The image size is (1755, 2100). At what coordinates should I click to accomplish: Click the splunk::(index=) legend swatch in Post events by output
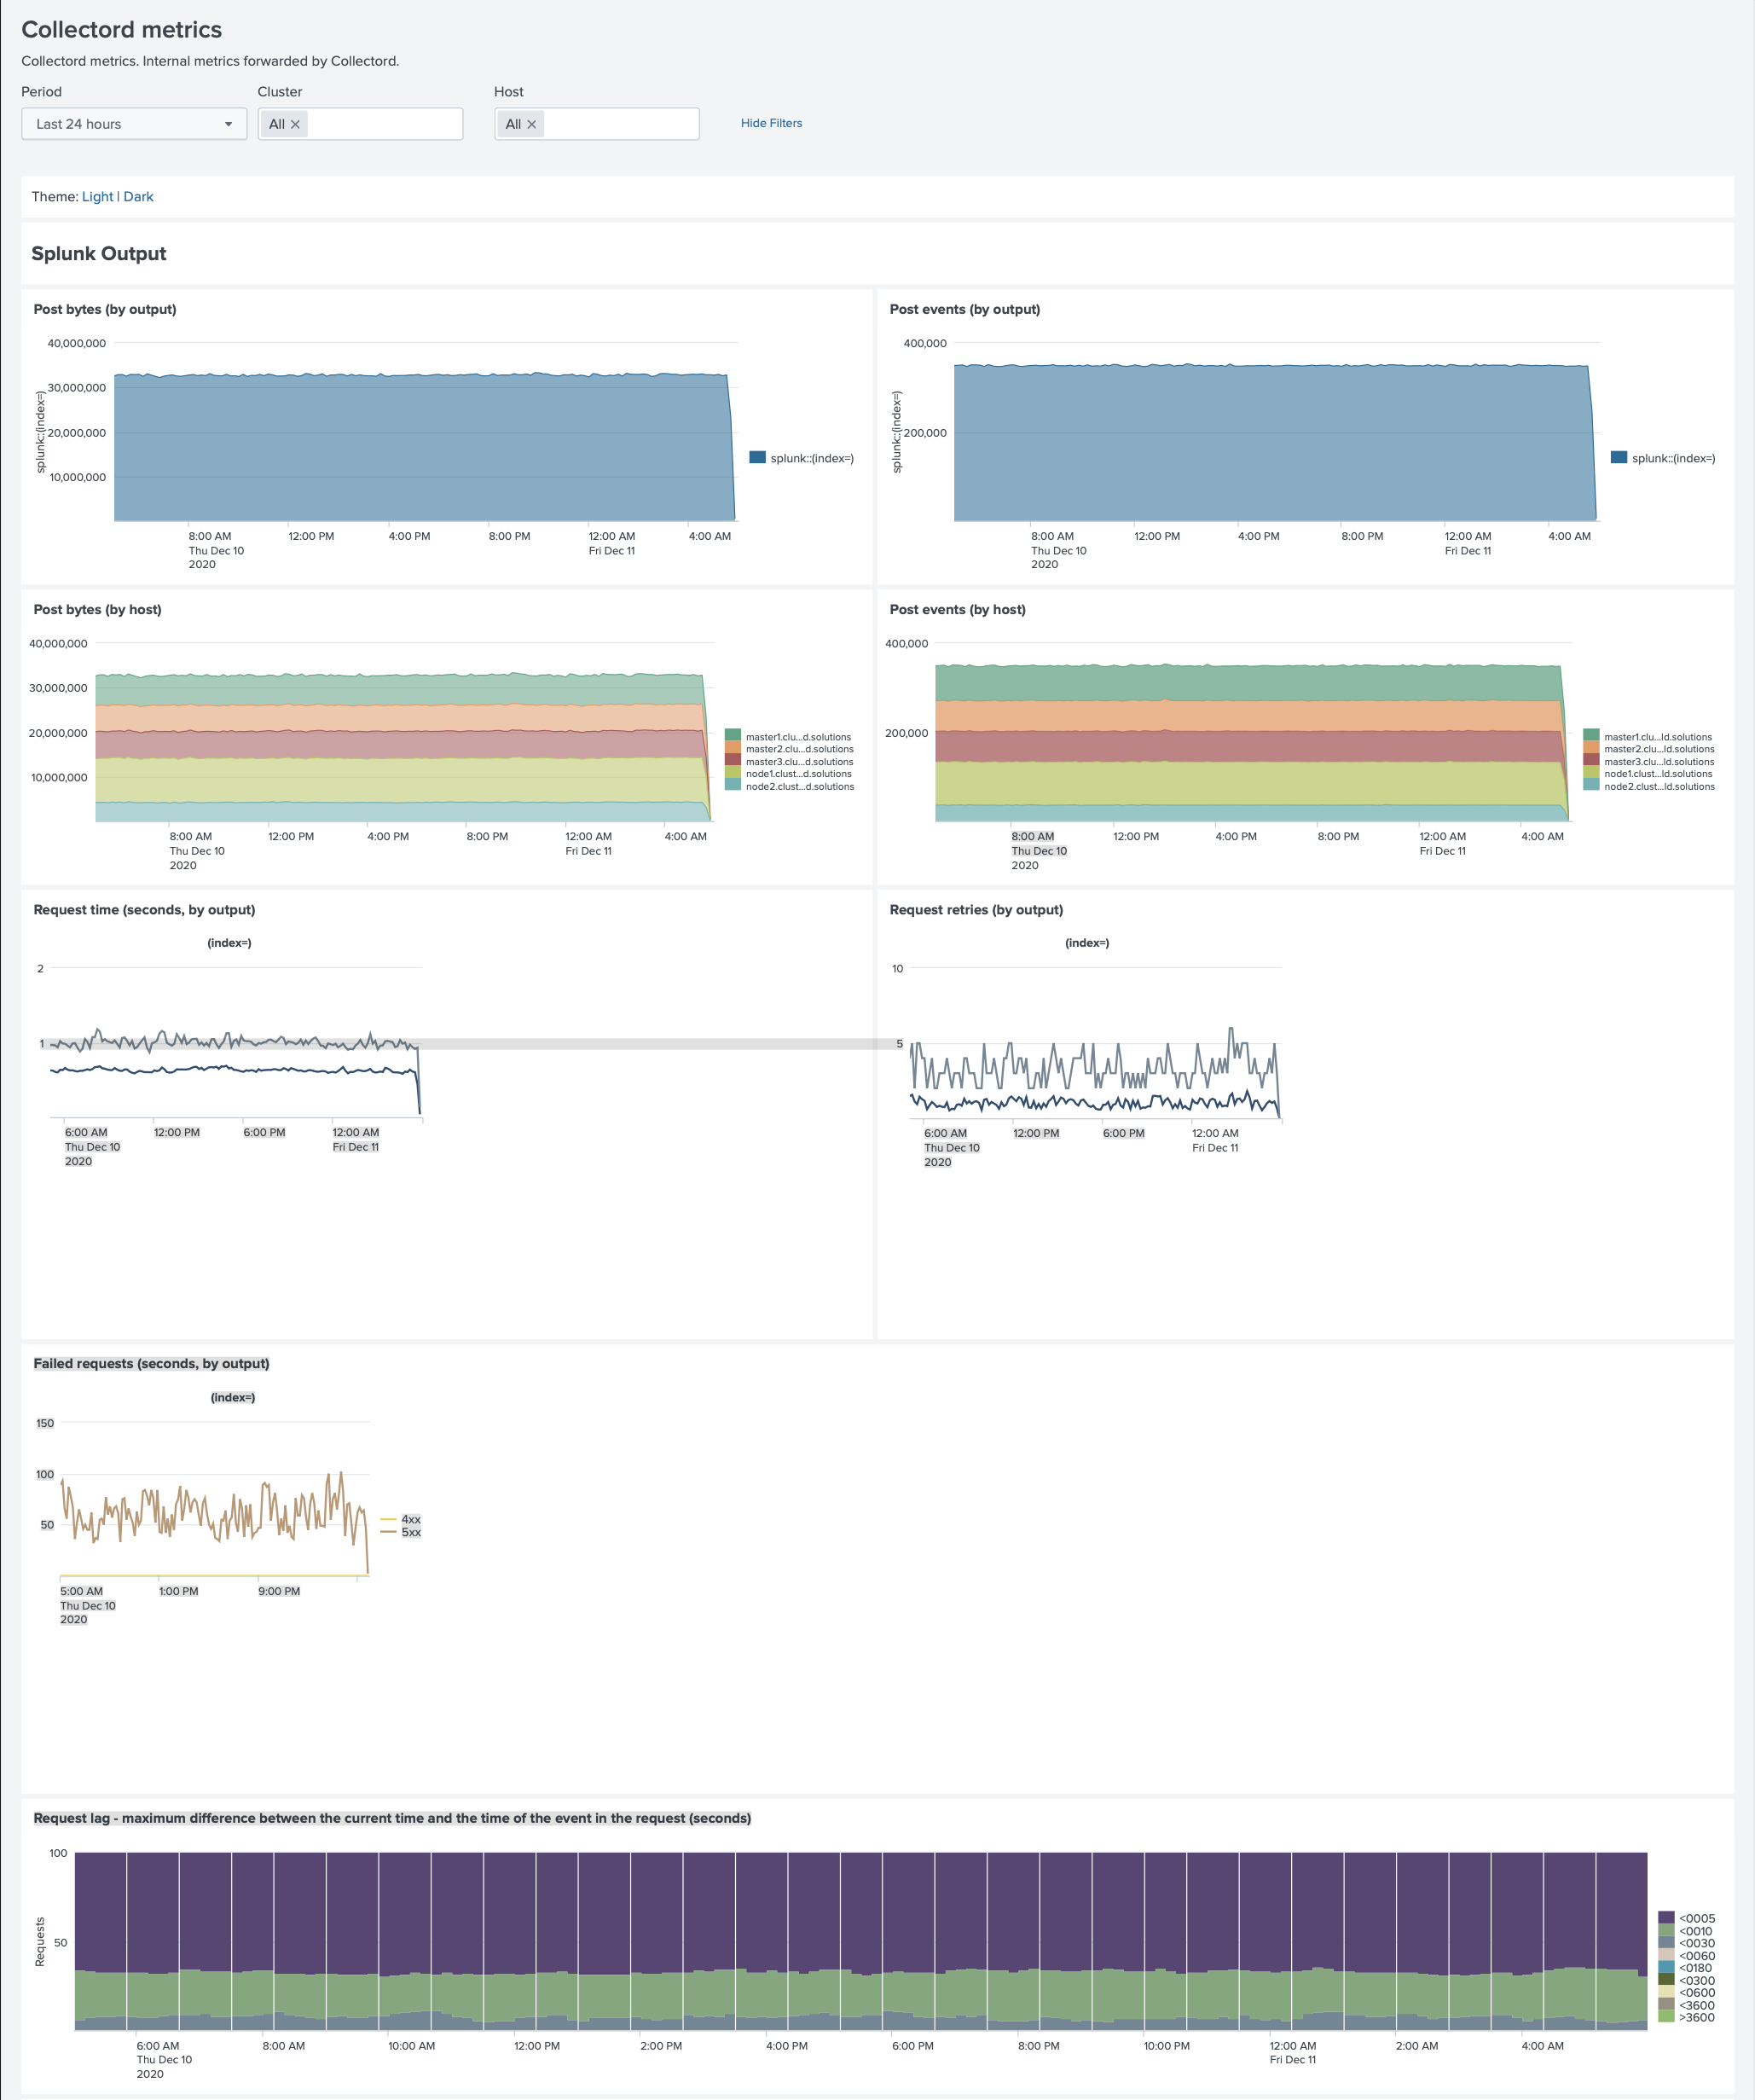(x=1618, y=457)
